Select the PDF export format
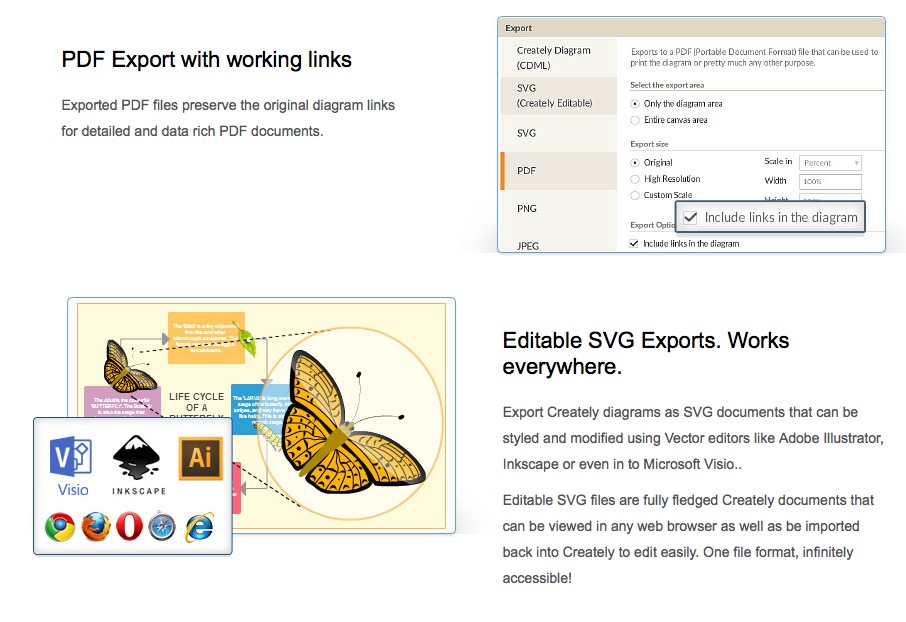 (559, 171)
